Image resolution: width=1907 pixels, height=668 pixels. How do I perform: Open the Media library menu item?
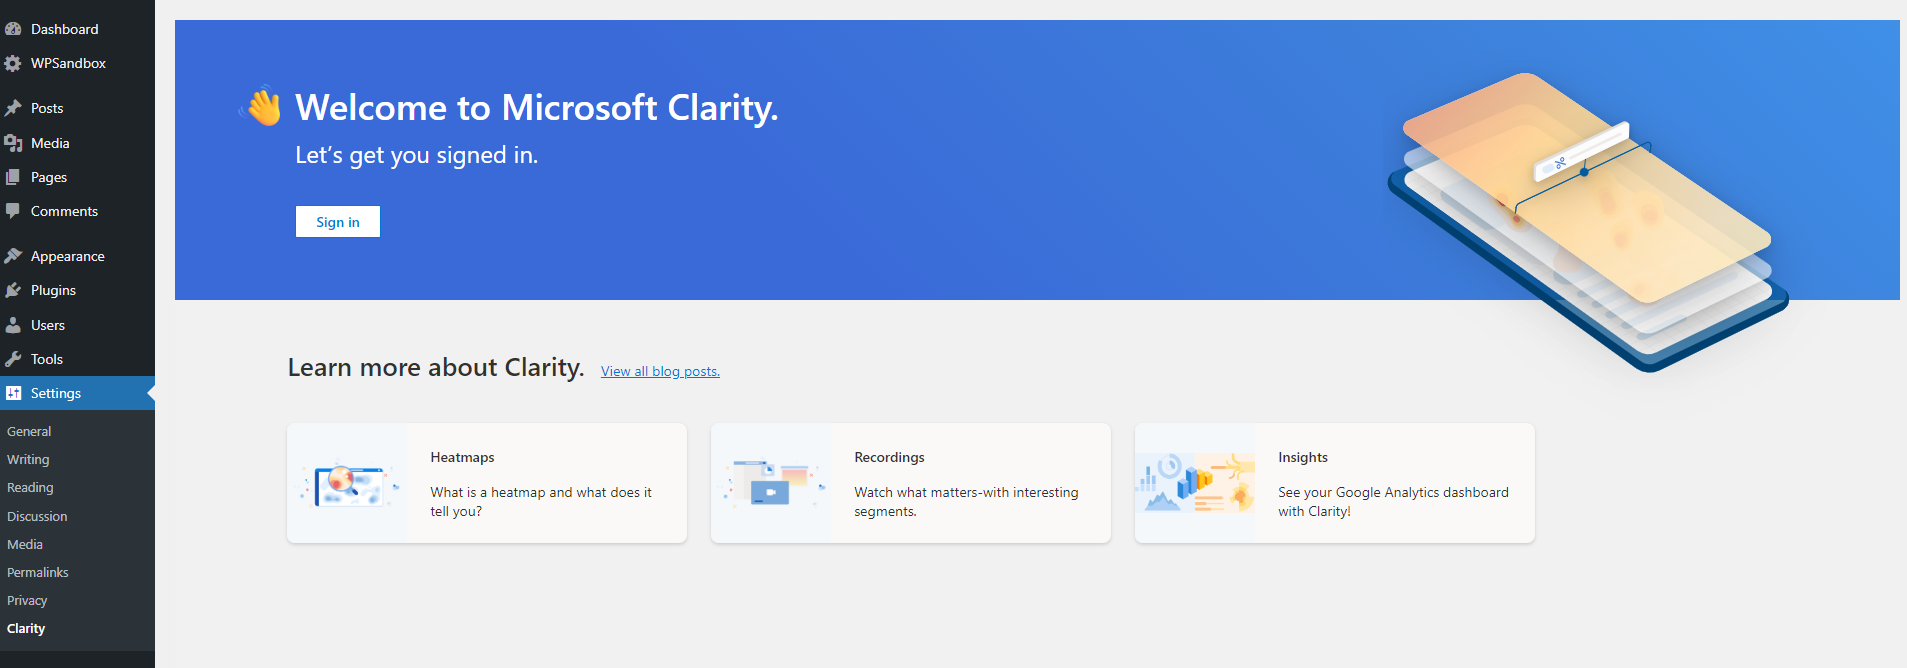click(50, 143)
